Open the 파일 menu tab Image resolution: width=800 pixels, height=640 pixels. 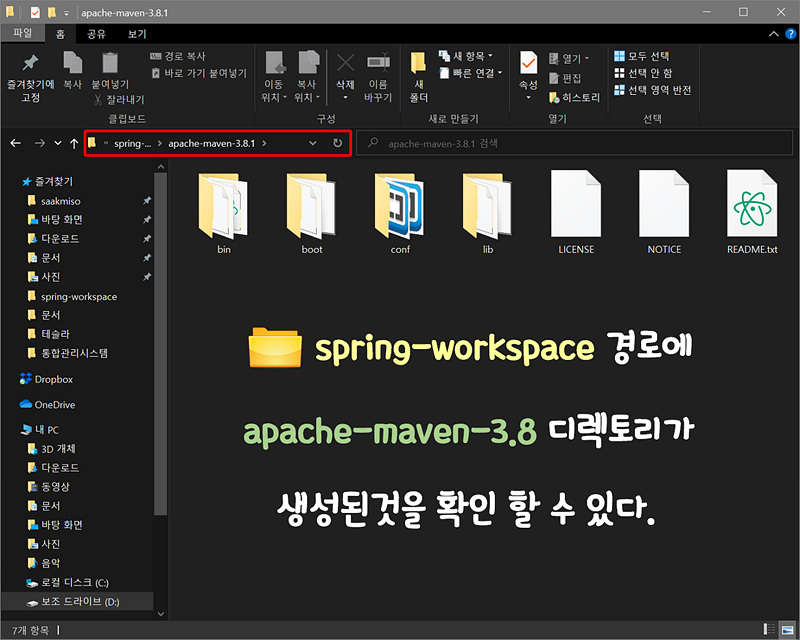(x=22, y=34)
